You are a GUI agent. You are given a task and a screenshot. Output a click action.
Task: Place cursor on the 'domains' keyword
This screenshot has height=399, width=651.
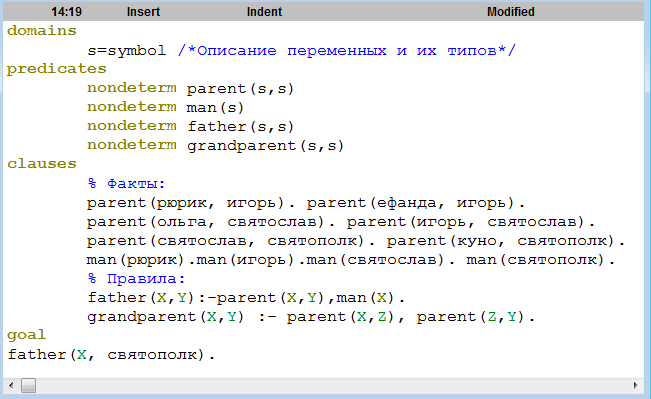pos(42,31)
